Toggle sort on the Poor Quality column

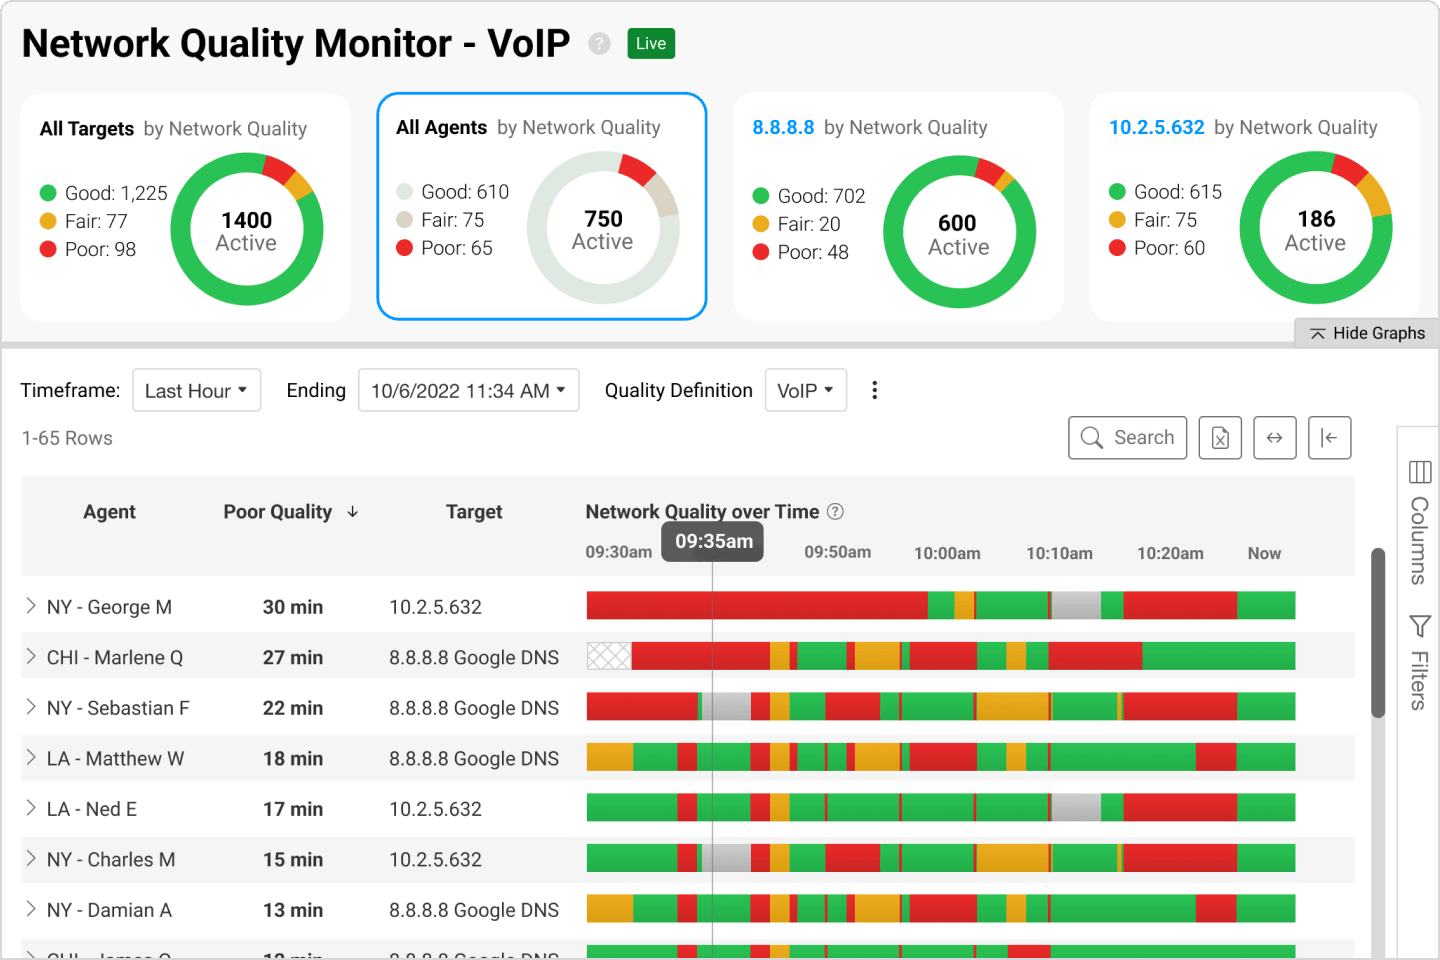click(291, 511)
